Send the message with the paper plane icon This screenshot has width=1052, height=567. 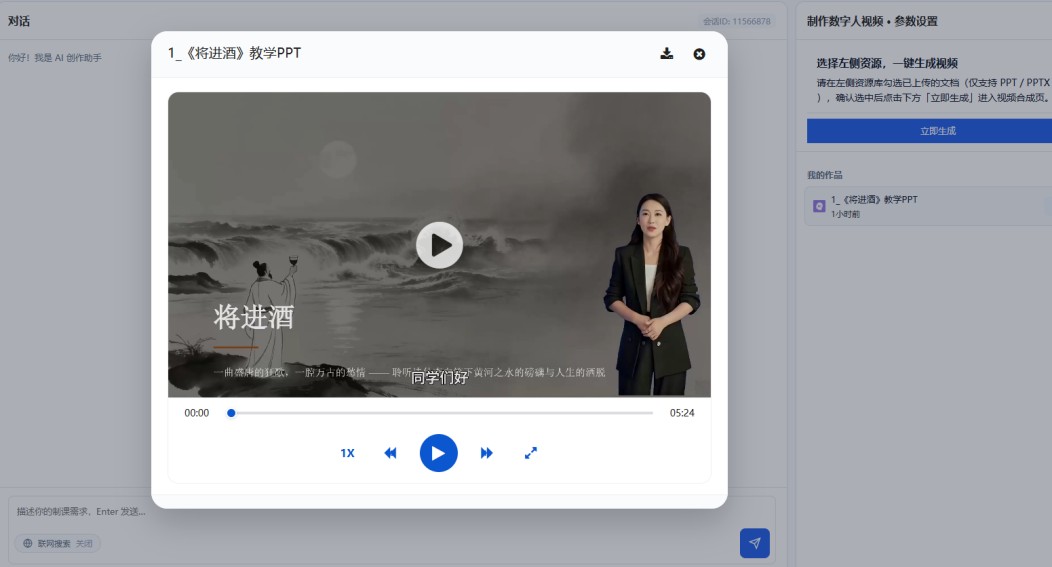[x=755, y=543]
